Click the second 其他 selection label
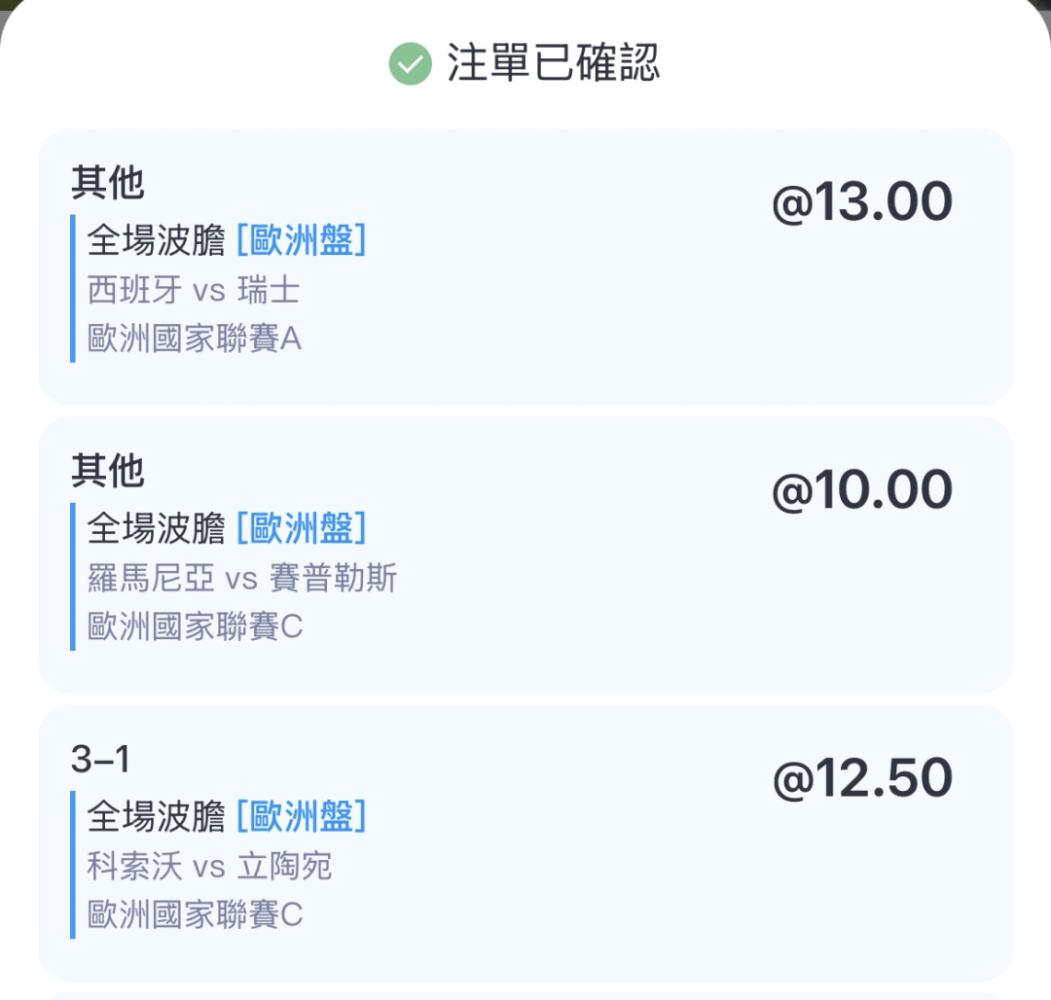1051x1000 pixels. (x=107, y=471)
